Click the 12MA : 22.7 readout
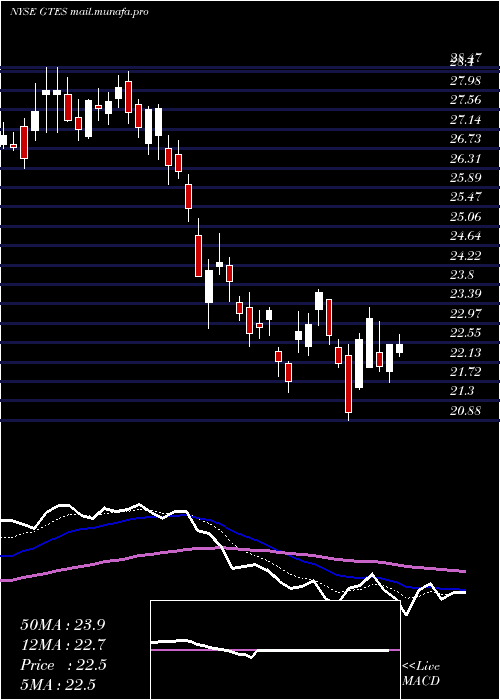This screenshot has width=500, height=700. [63, 645]
